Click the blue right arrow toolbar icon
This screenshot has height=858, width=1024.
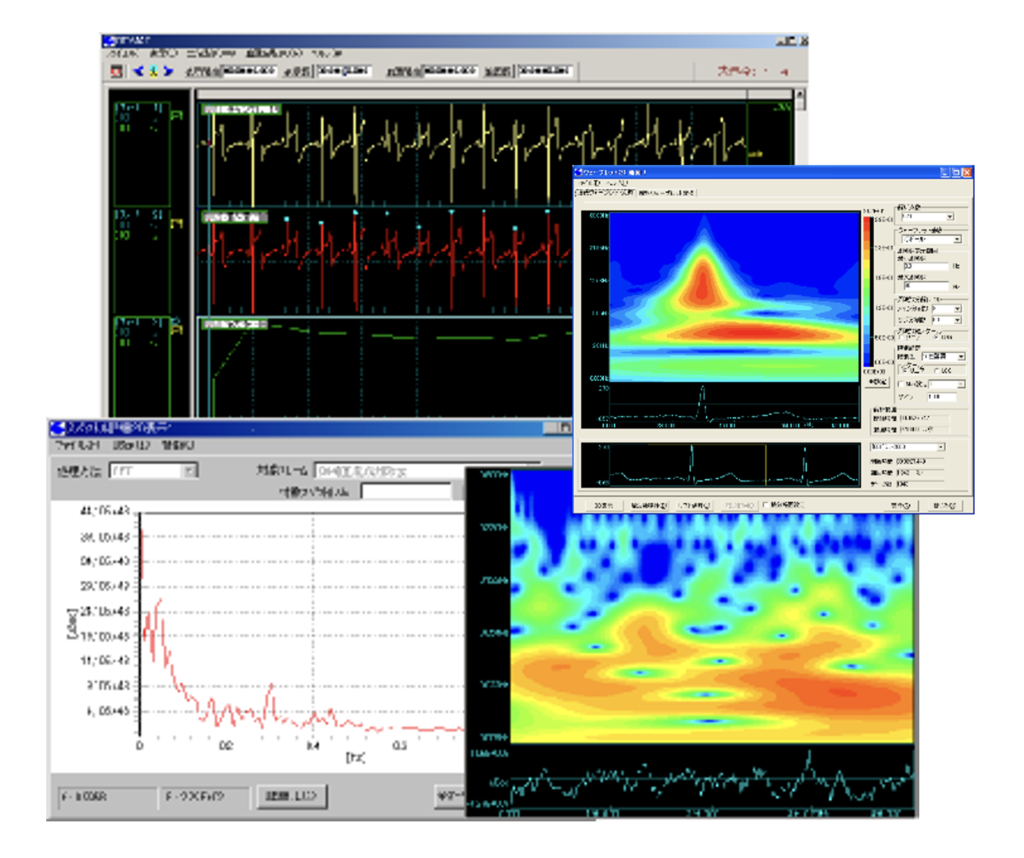click(168, 71)
